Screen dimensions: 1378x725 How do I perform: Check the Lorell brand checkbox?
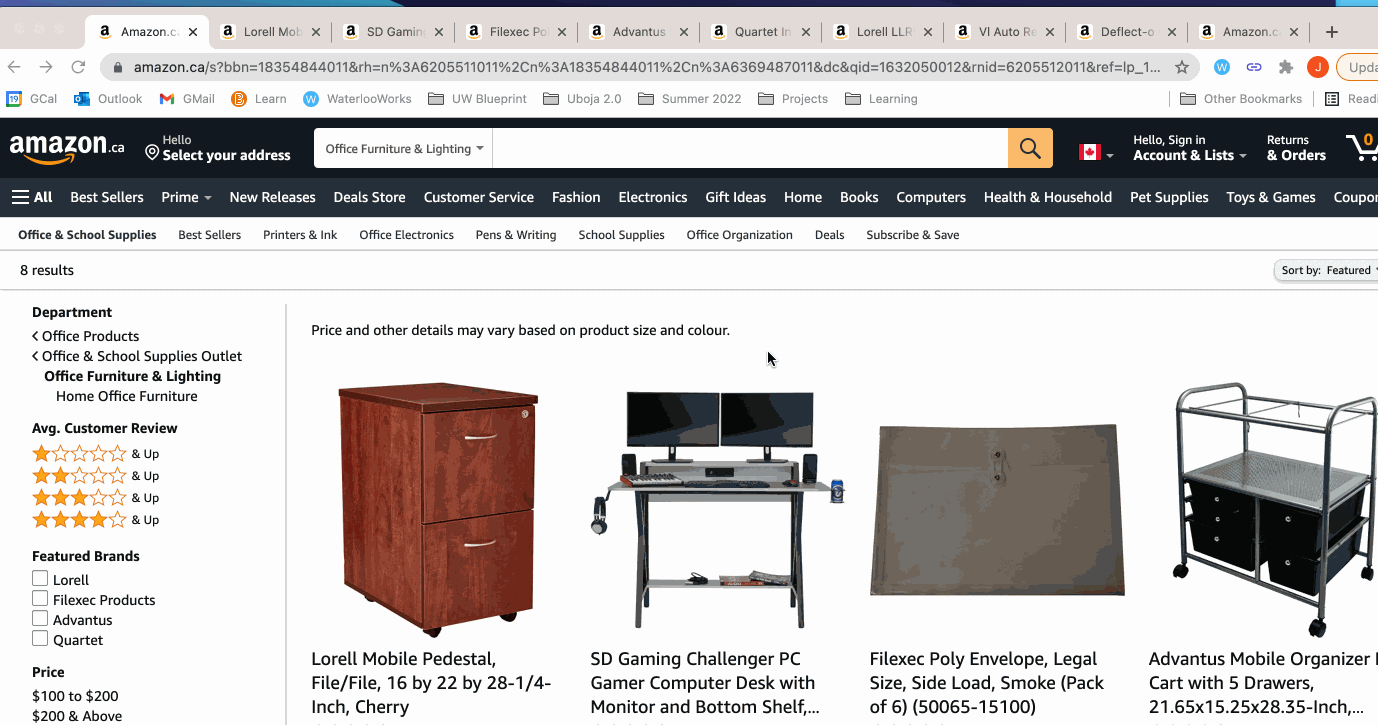[x=40, y=579]
